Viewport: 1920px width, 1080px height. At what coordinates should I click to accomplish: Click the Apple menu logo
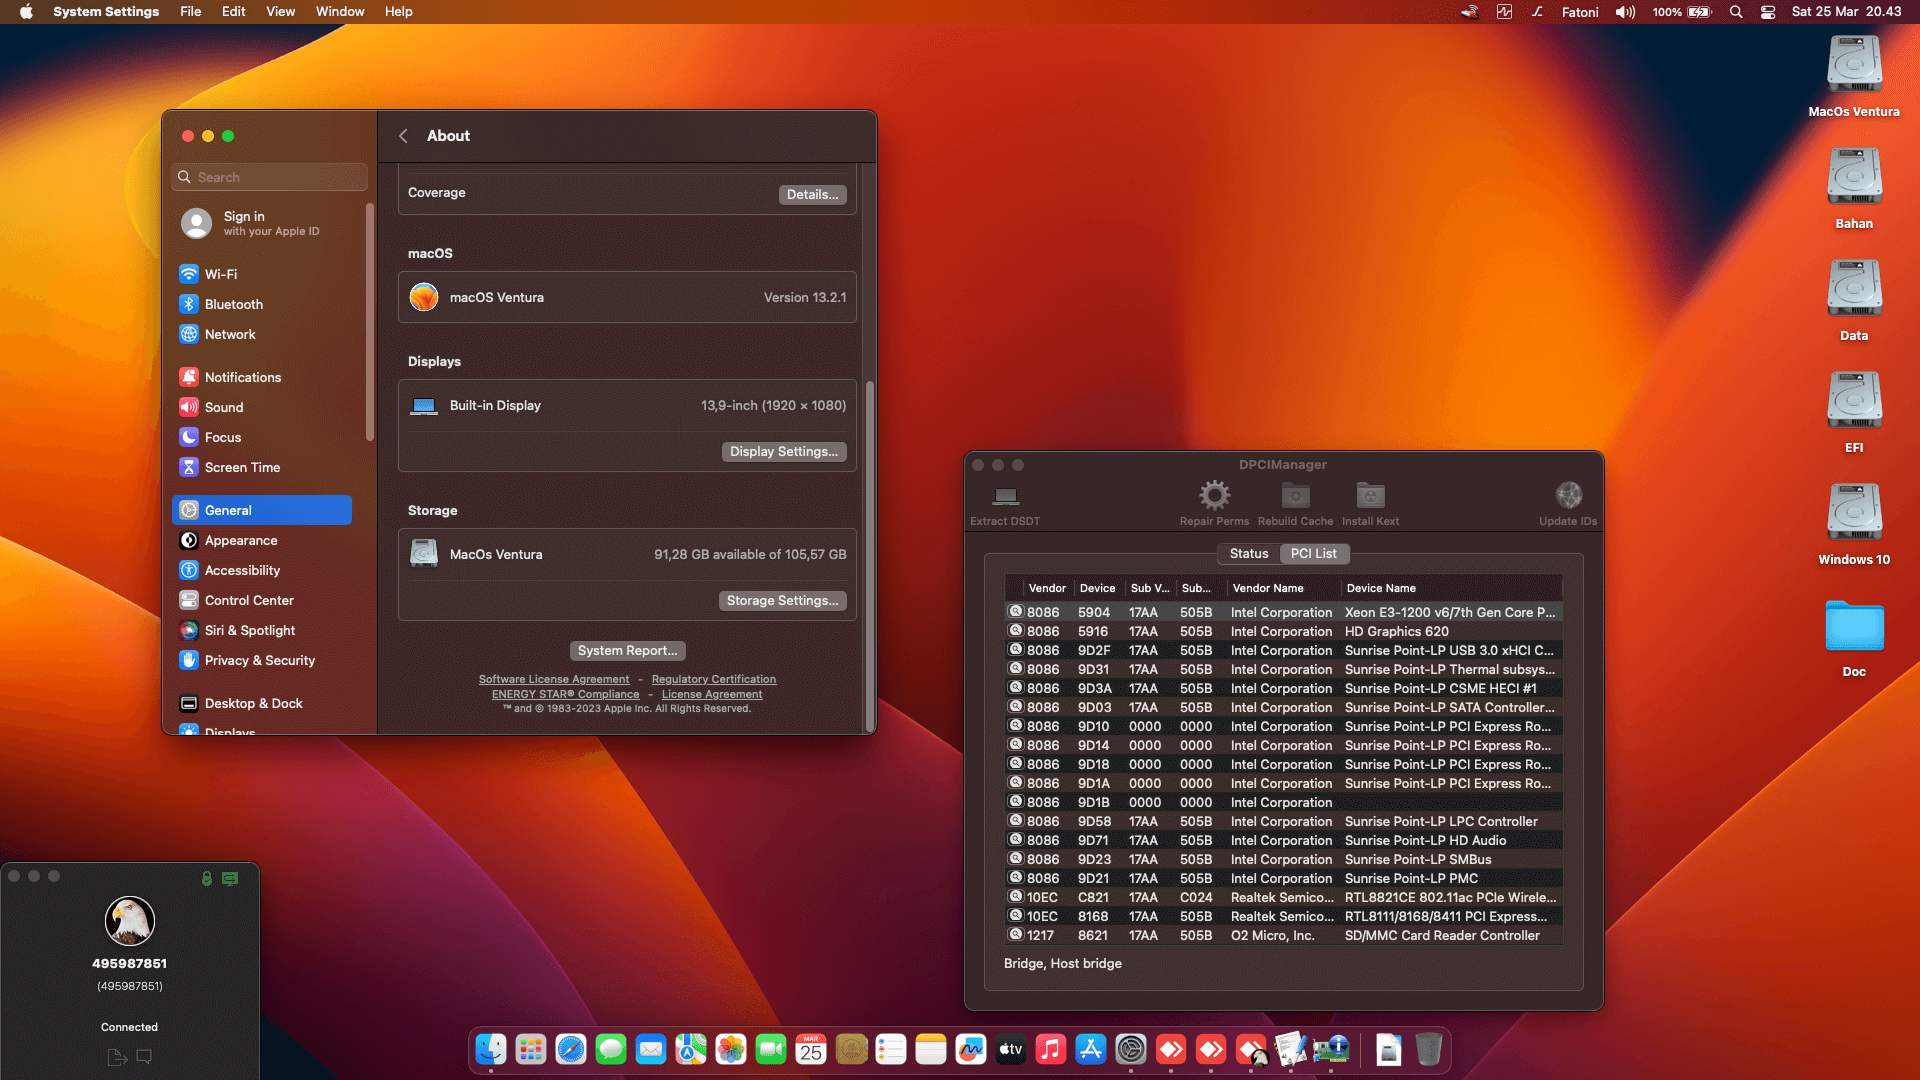point(26,12)
